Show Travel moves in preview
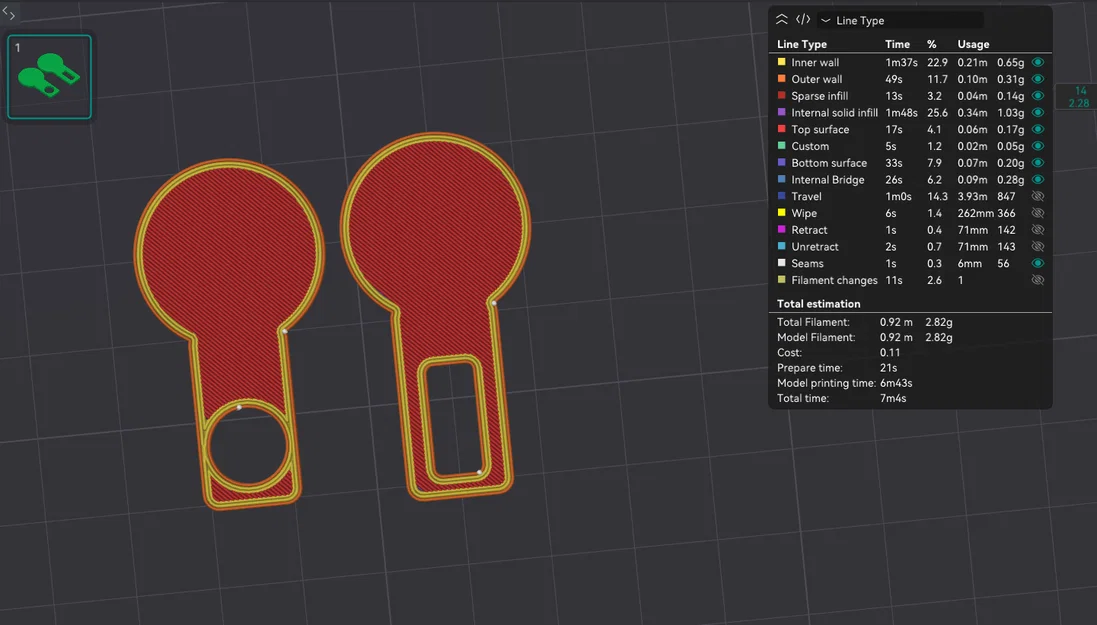 click(1038, 197)
